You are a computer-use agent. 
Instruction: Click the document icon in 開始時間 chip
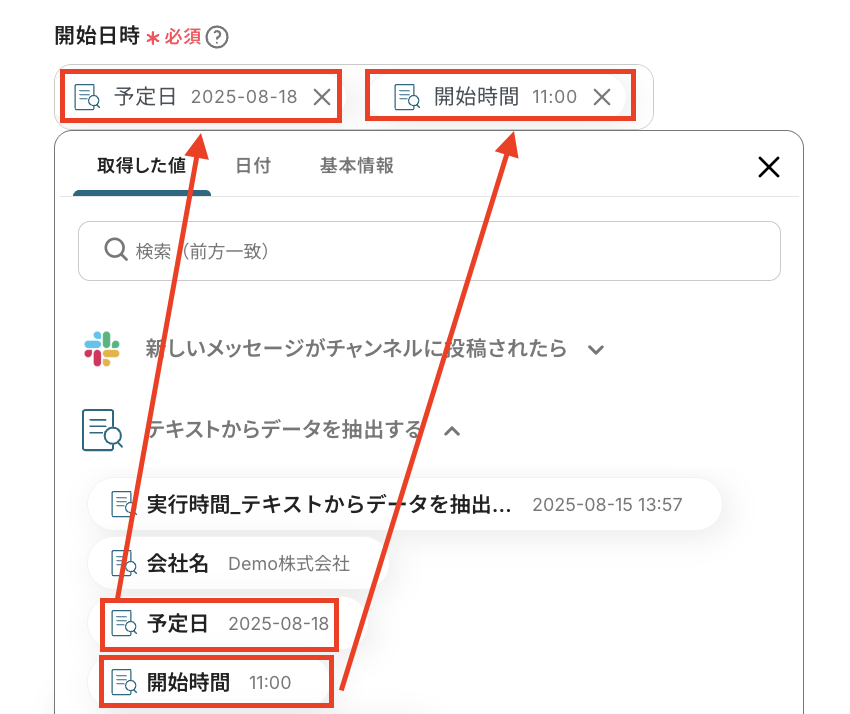pyautogui.click(x=407, y=97)
